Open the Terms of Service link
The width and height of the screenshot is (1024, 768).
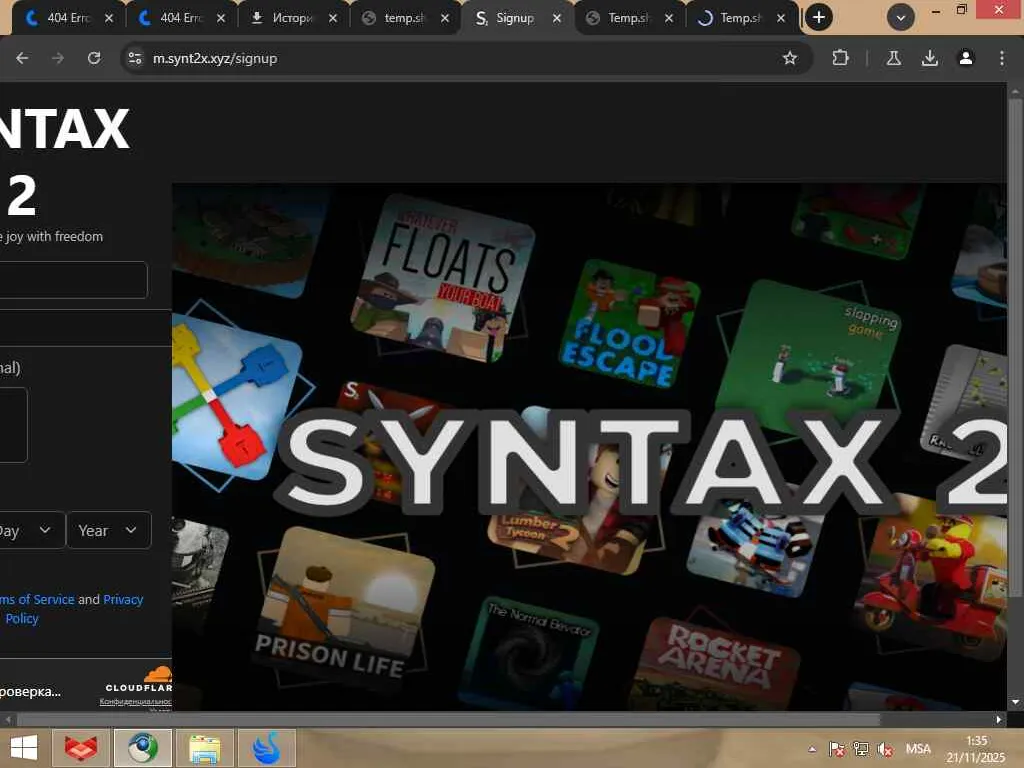[x=38, y=599]
